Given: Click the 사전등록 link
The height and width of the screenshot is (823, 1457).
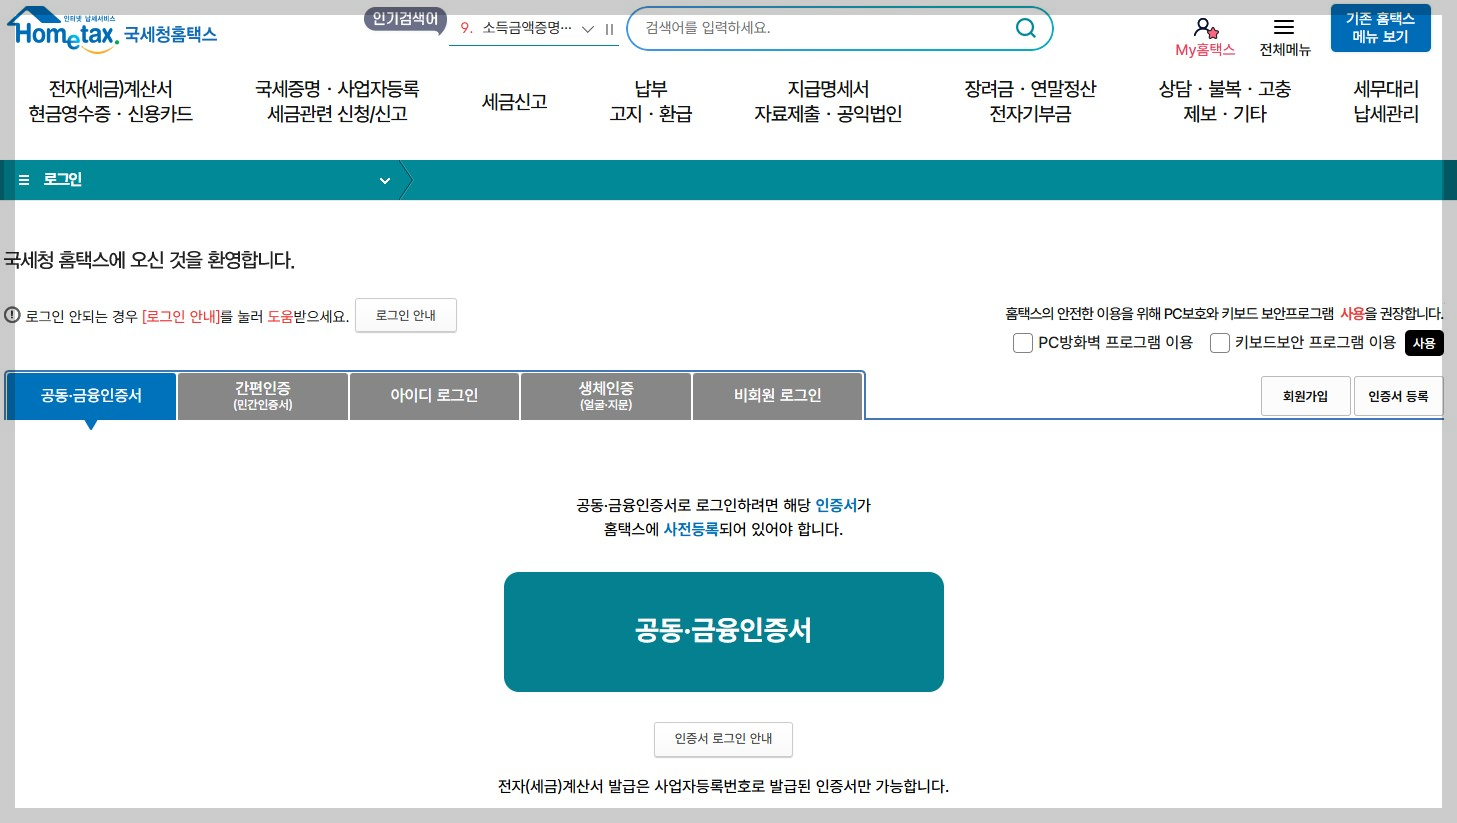Looking at the screenshot, I should (x=691, y=529).
